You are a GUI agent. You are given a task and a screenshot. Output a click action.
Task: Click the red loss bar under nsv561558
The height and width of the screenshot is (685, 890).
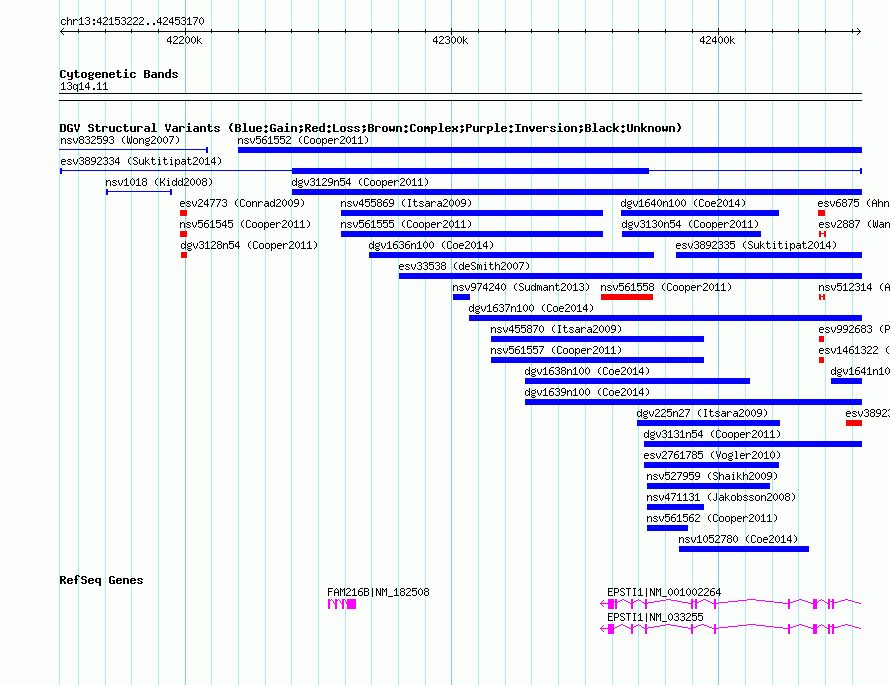(x=627, y=297)
